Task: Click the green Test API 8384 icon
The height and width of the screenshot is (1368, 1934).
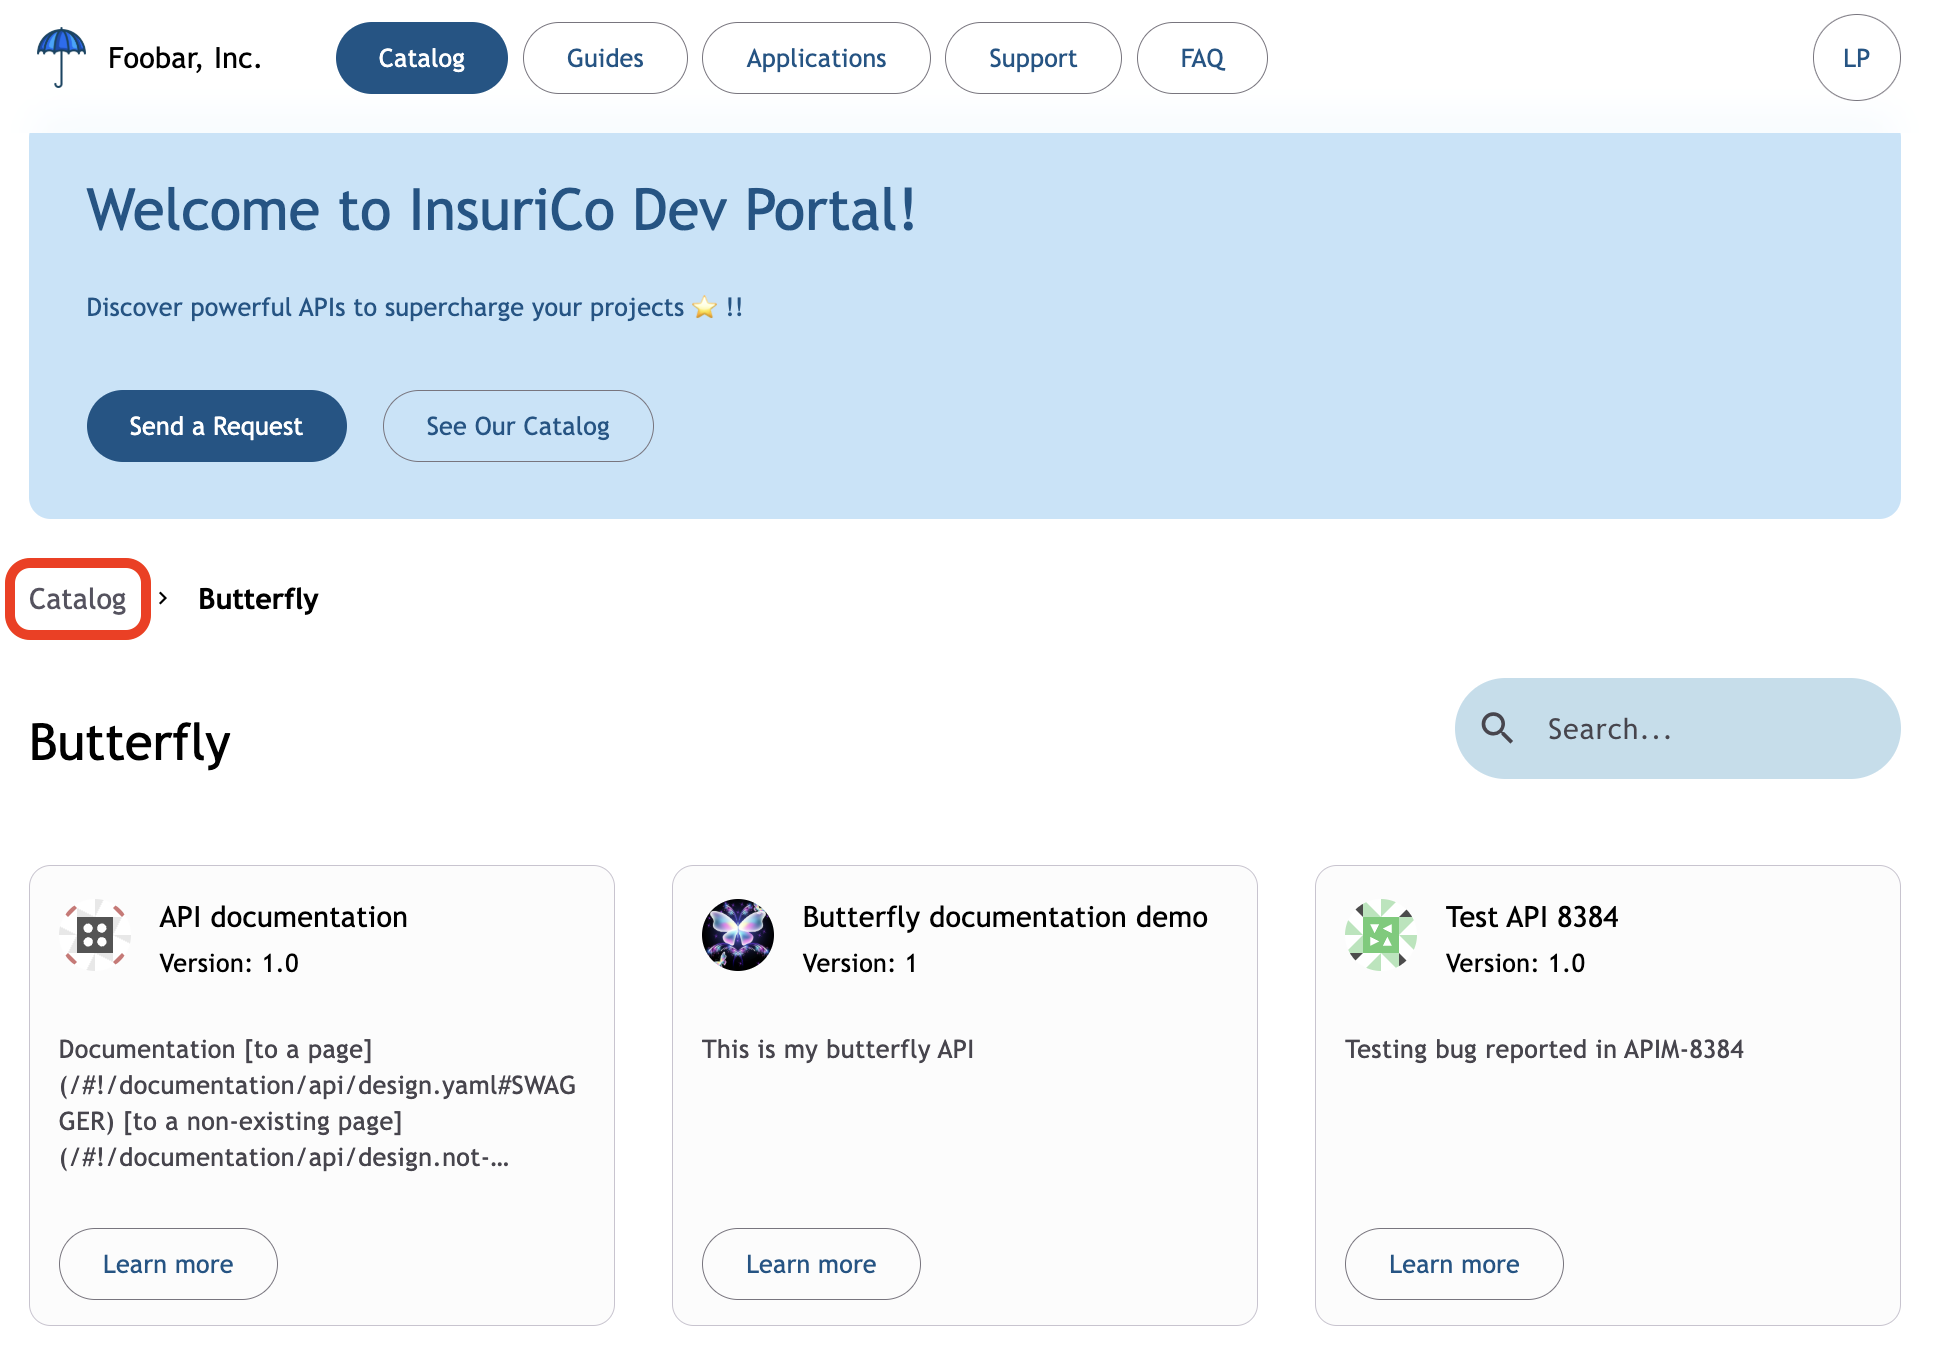Action: click(1380, 935)
